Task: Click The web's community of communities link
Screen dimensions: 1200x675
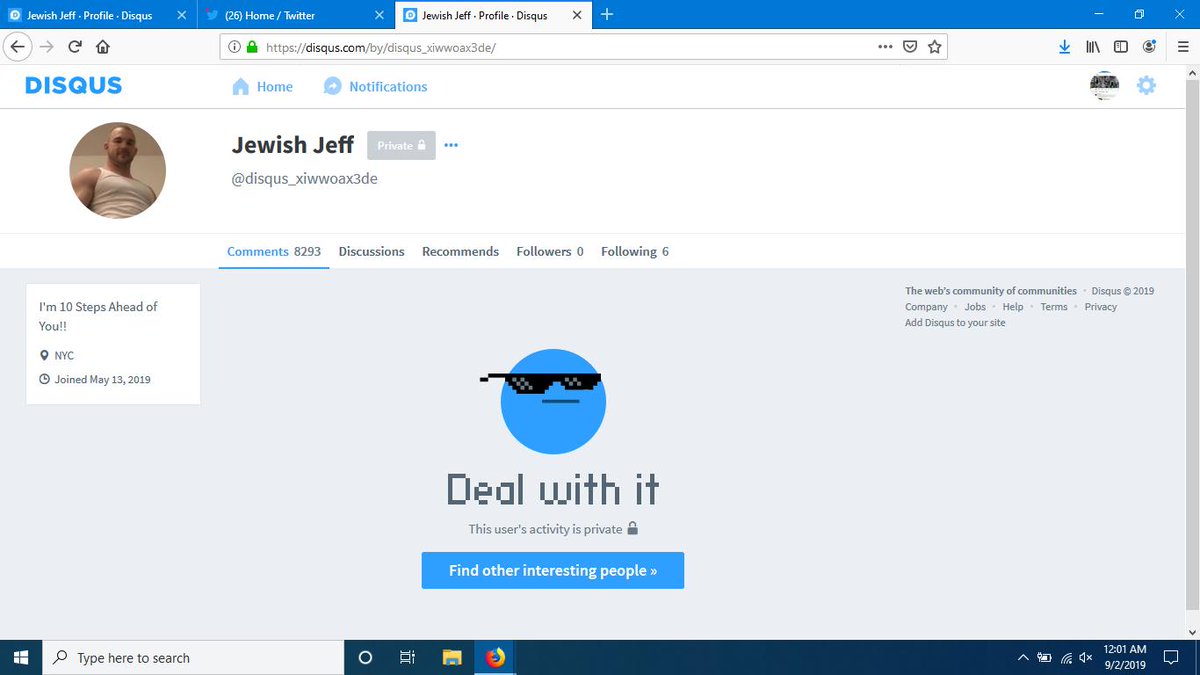Action: pos(991,291)
